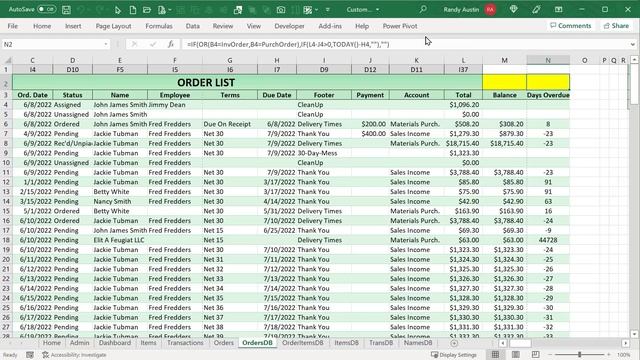Switch to the Formulas tab
640x360 pixels.
click(159, 26)
